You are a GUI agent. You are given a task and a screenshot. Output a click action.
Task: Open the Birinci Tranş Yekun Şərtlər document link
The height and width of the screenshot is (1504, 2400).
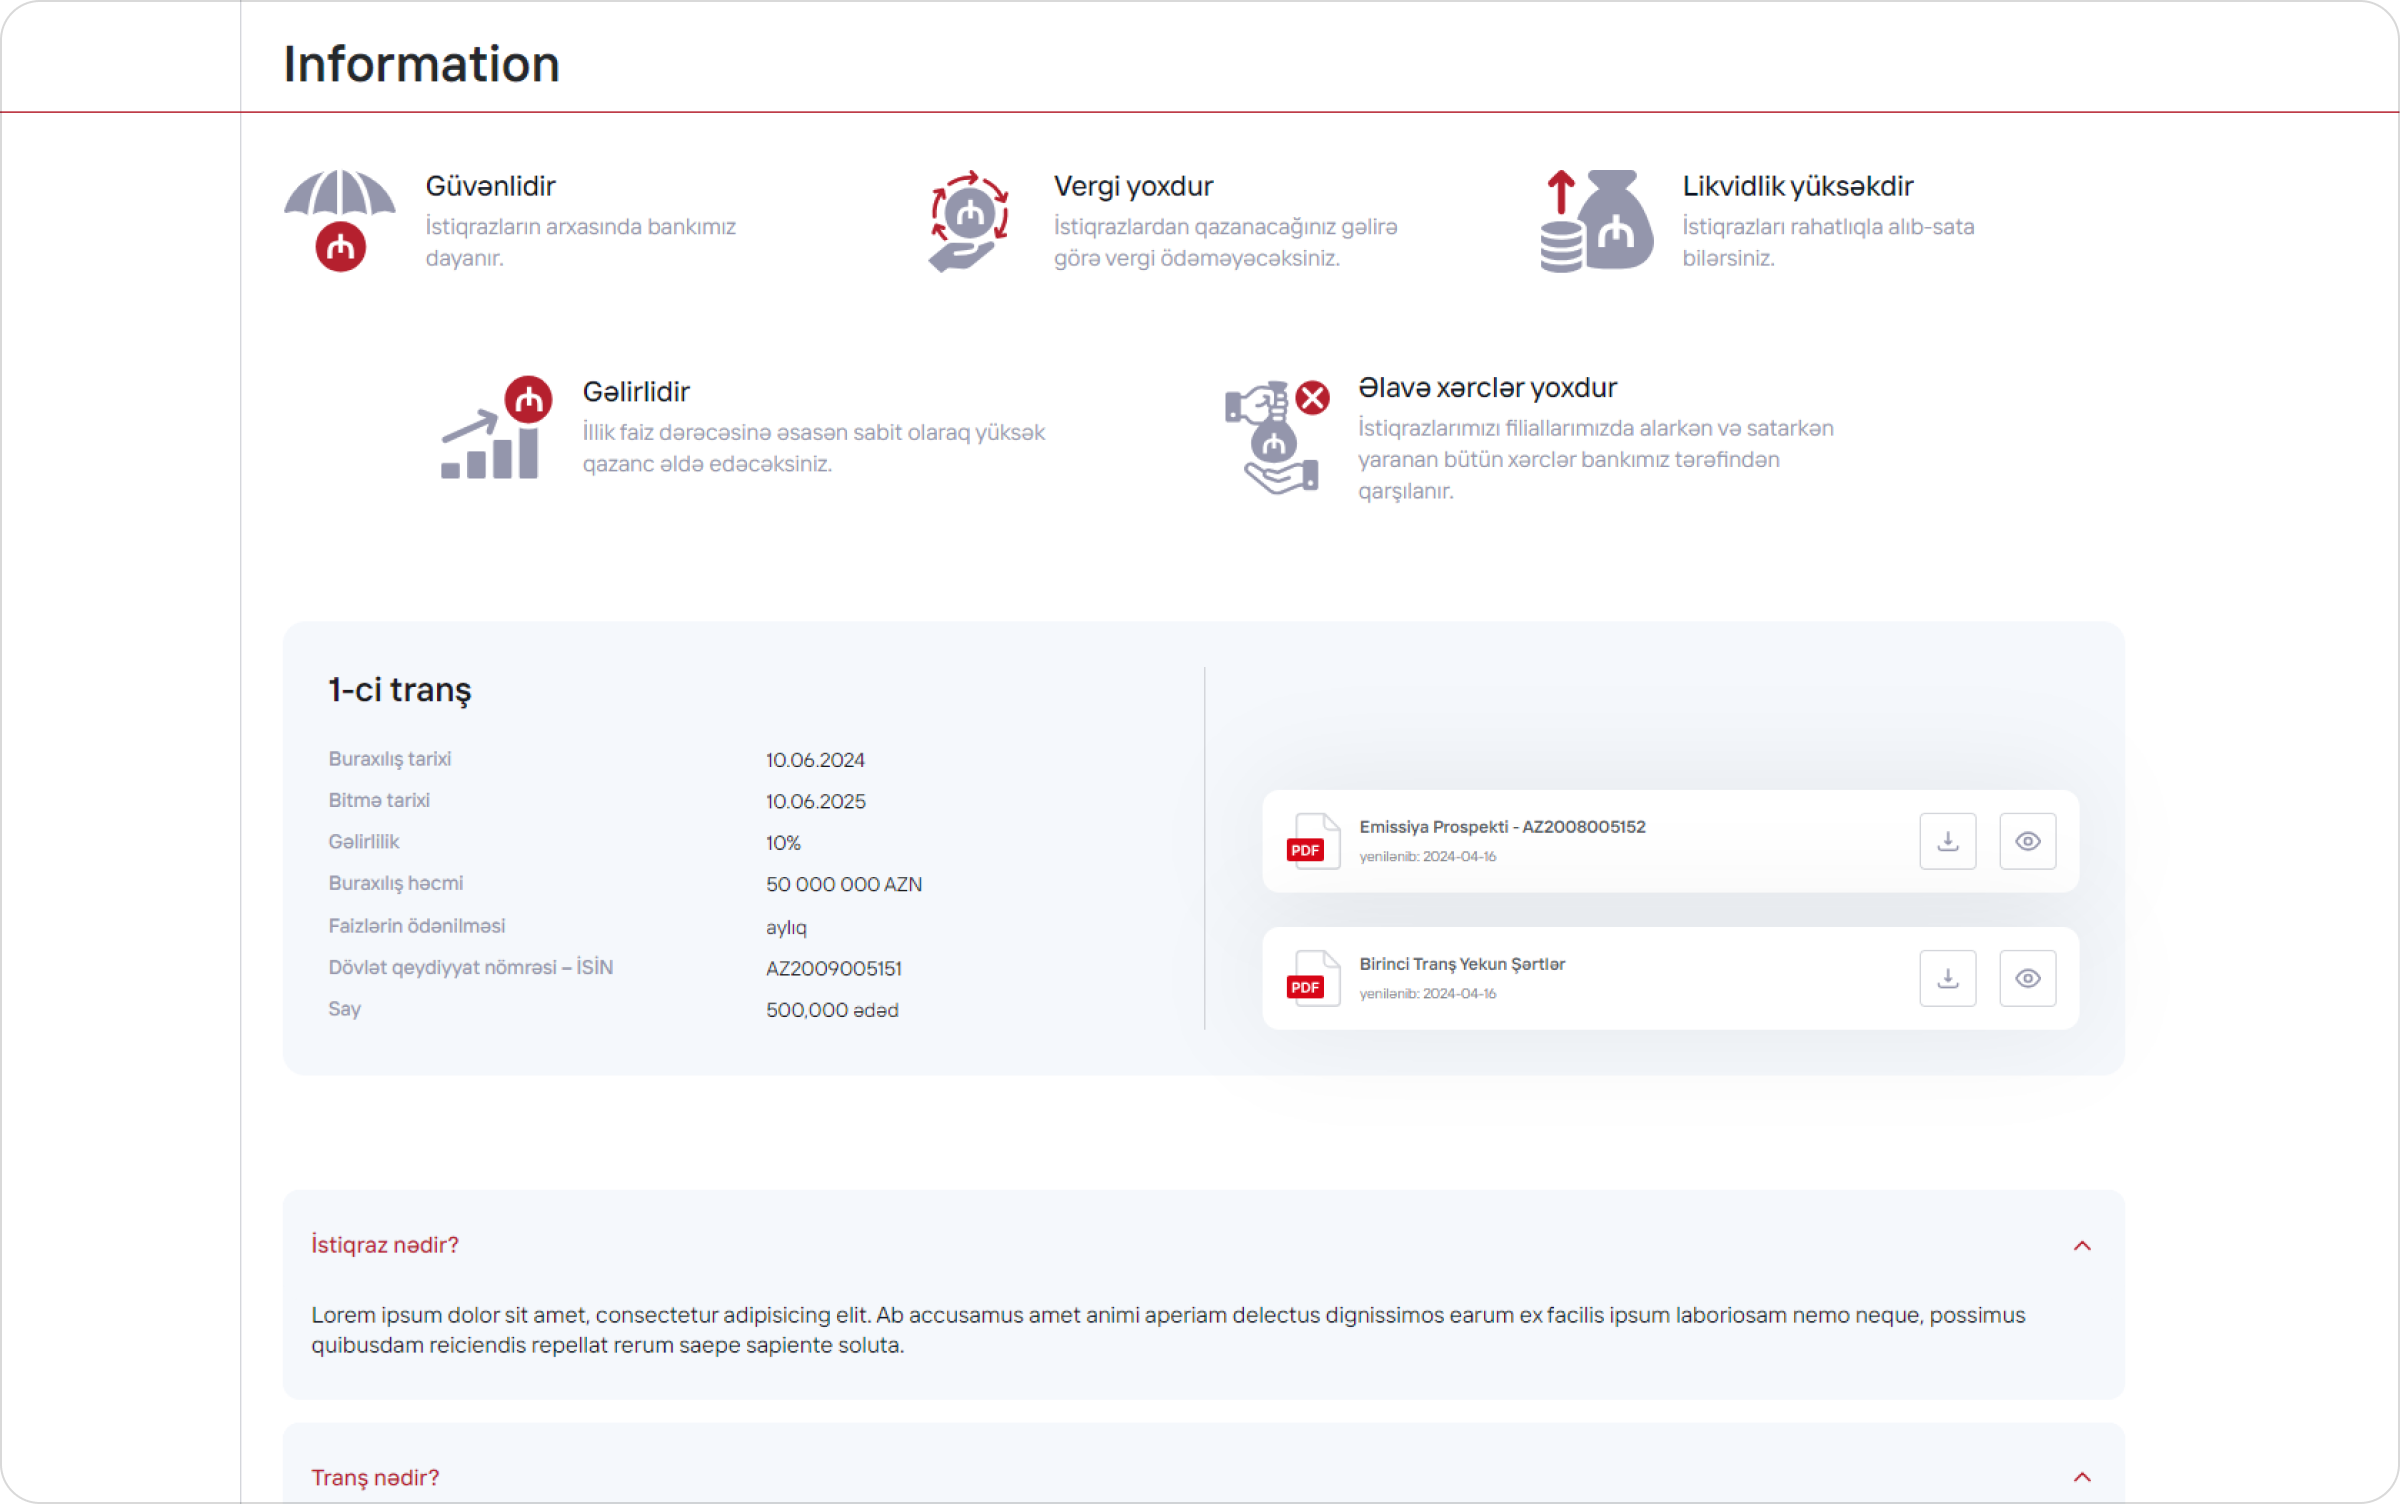(1462, 964)
